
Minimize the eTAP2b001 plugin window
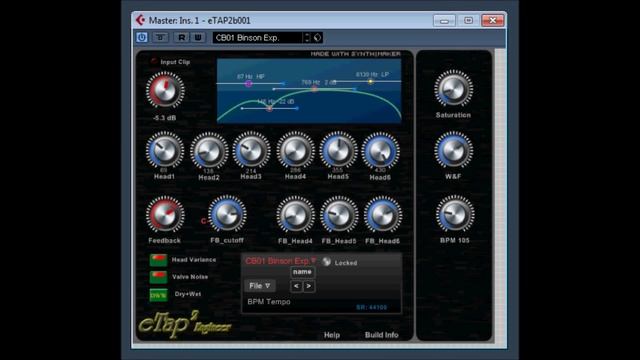pyautogui.click(x=444, y=20)
